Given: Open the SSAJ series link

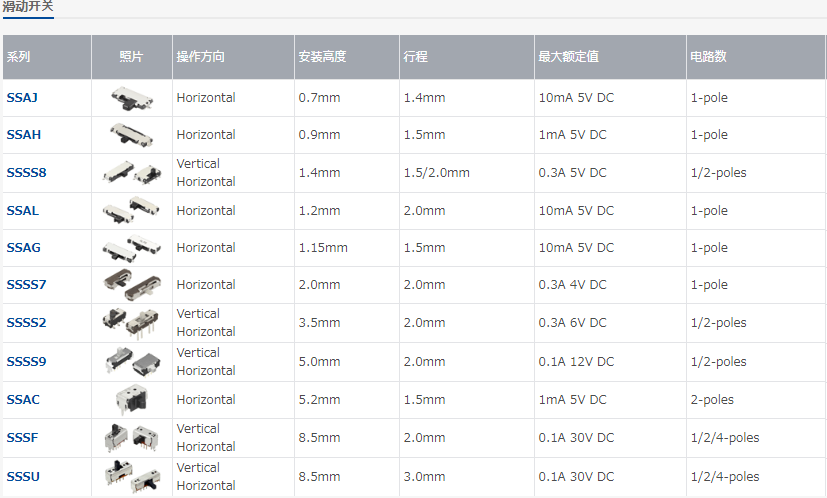Looking at the screenshot, I should point(22,98).
